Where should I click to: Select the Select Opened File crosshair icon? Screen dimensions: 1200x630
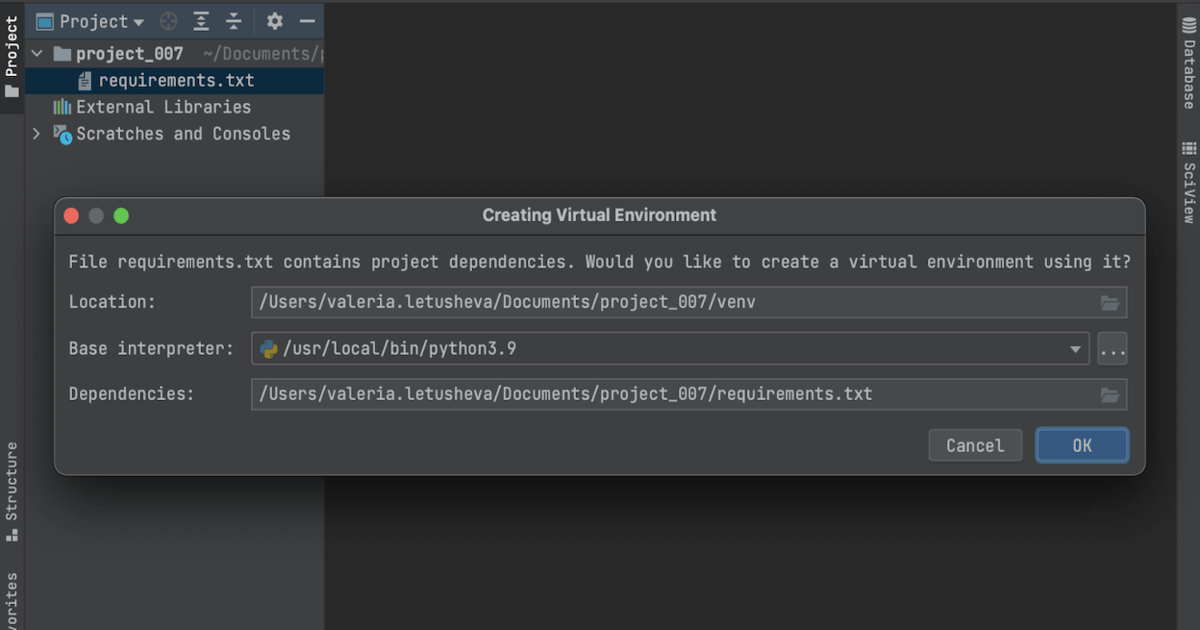(168, 21)
